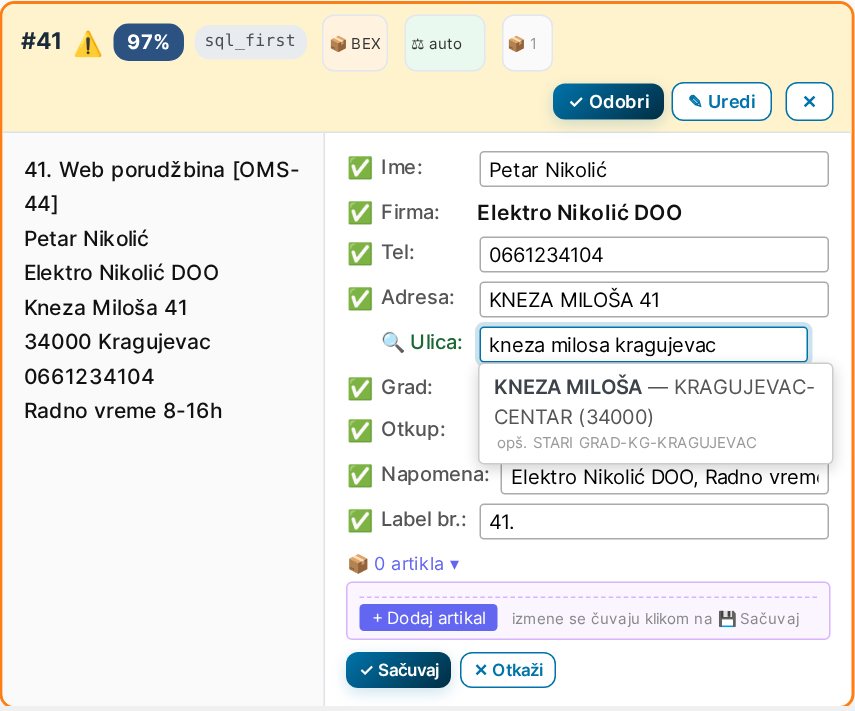Click the warning triangle icon next to #41
855x711 pixels.
point(88,44)
